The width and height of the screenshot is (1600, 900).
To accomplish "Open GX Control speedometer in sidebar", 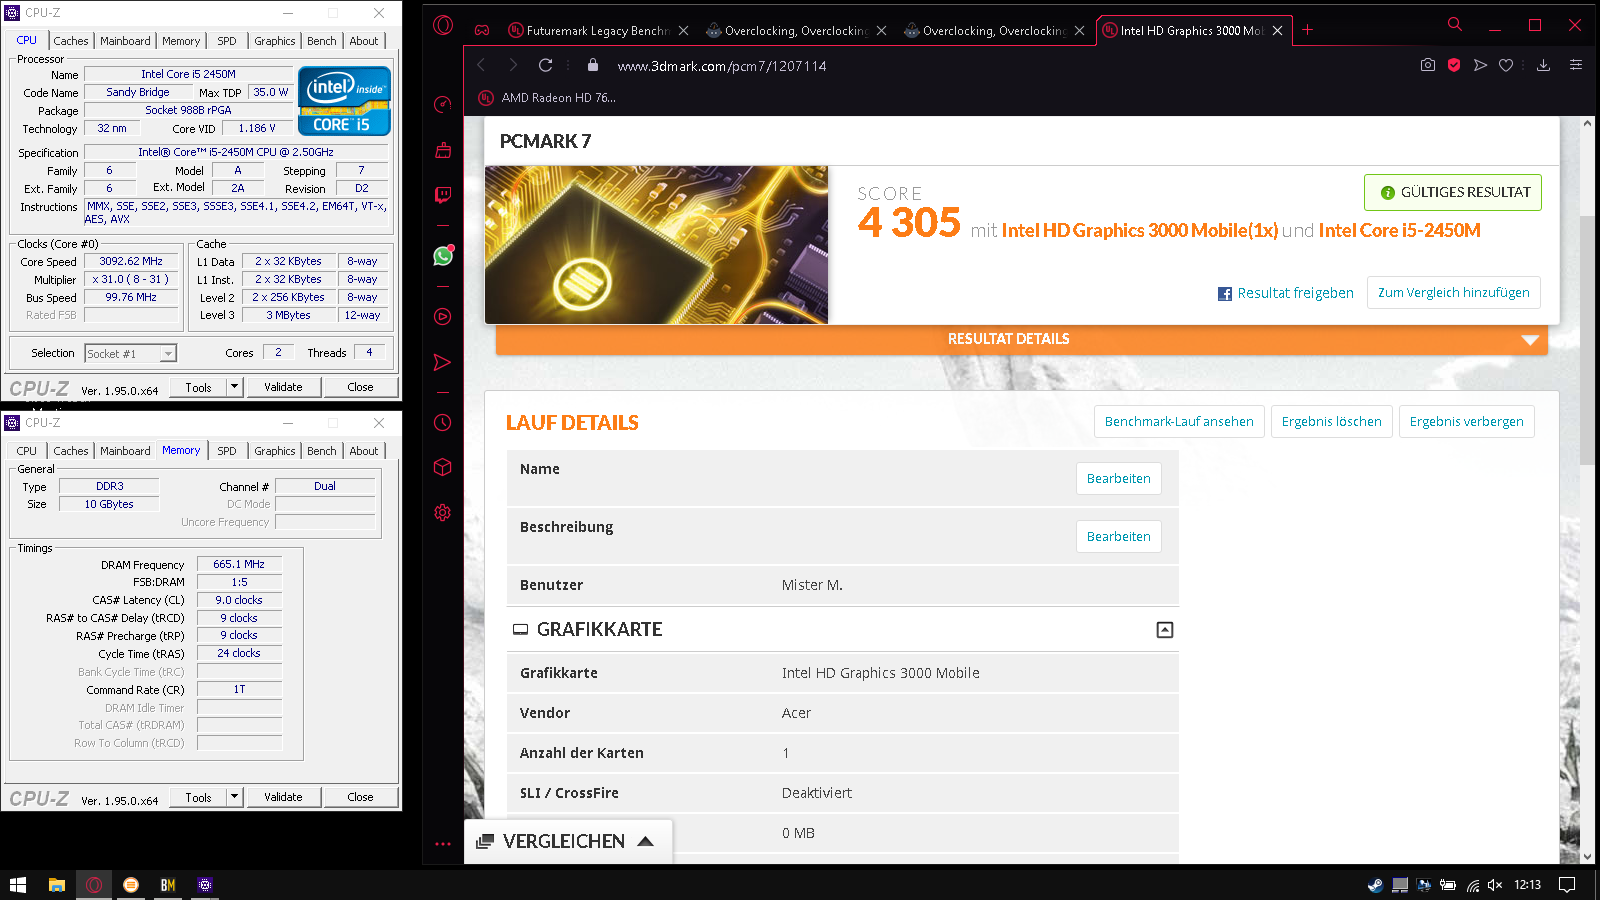I will coord(443,104).
